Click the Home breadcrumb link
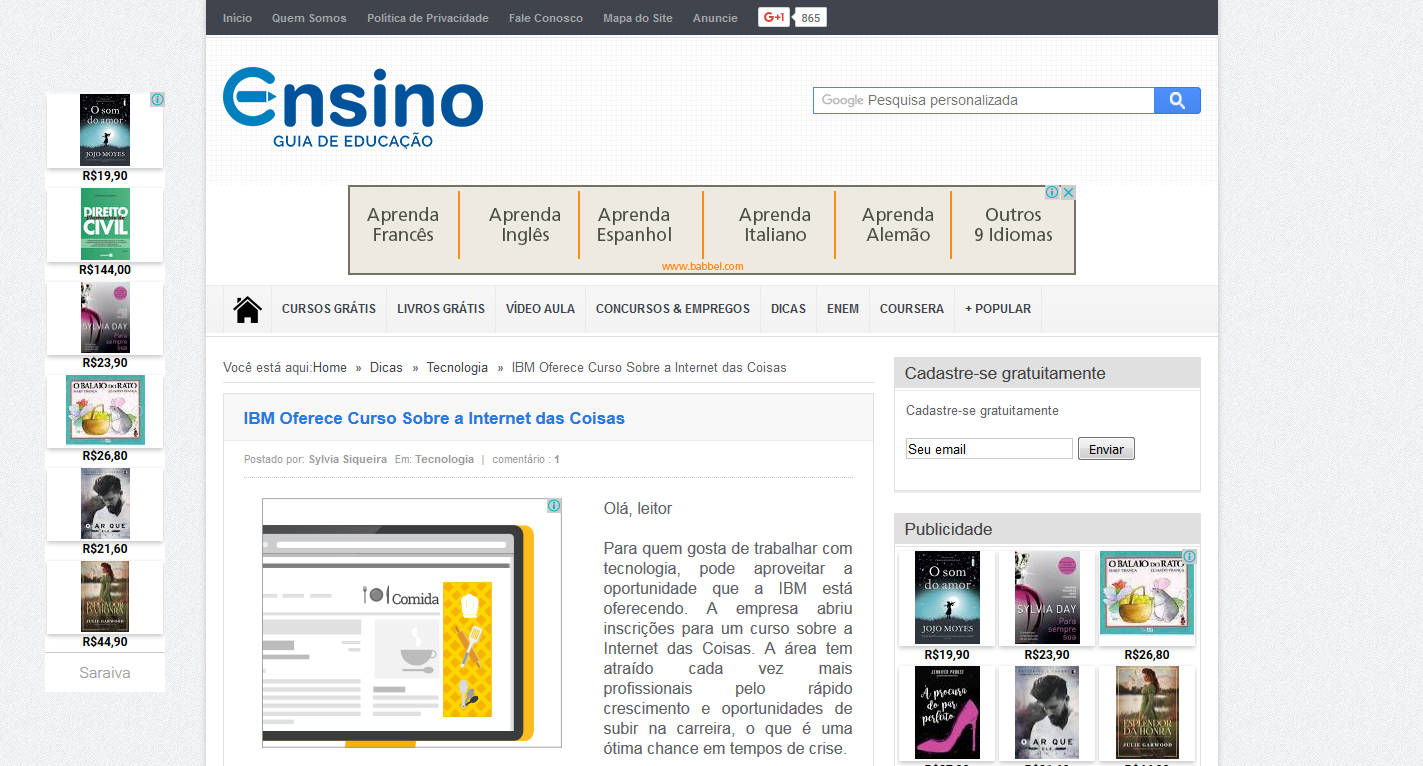Image resolution: width=1423 pixels, height=766 pixels. click(x=330, y=368)
